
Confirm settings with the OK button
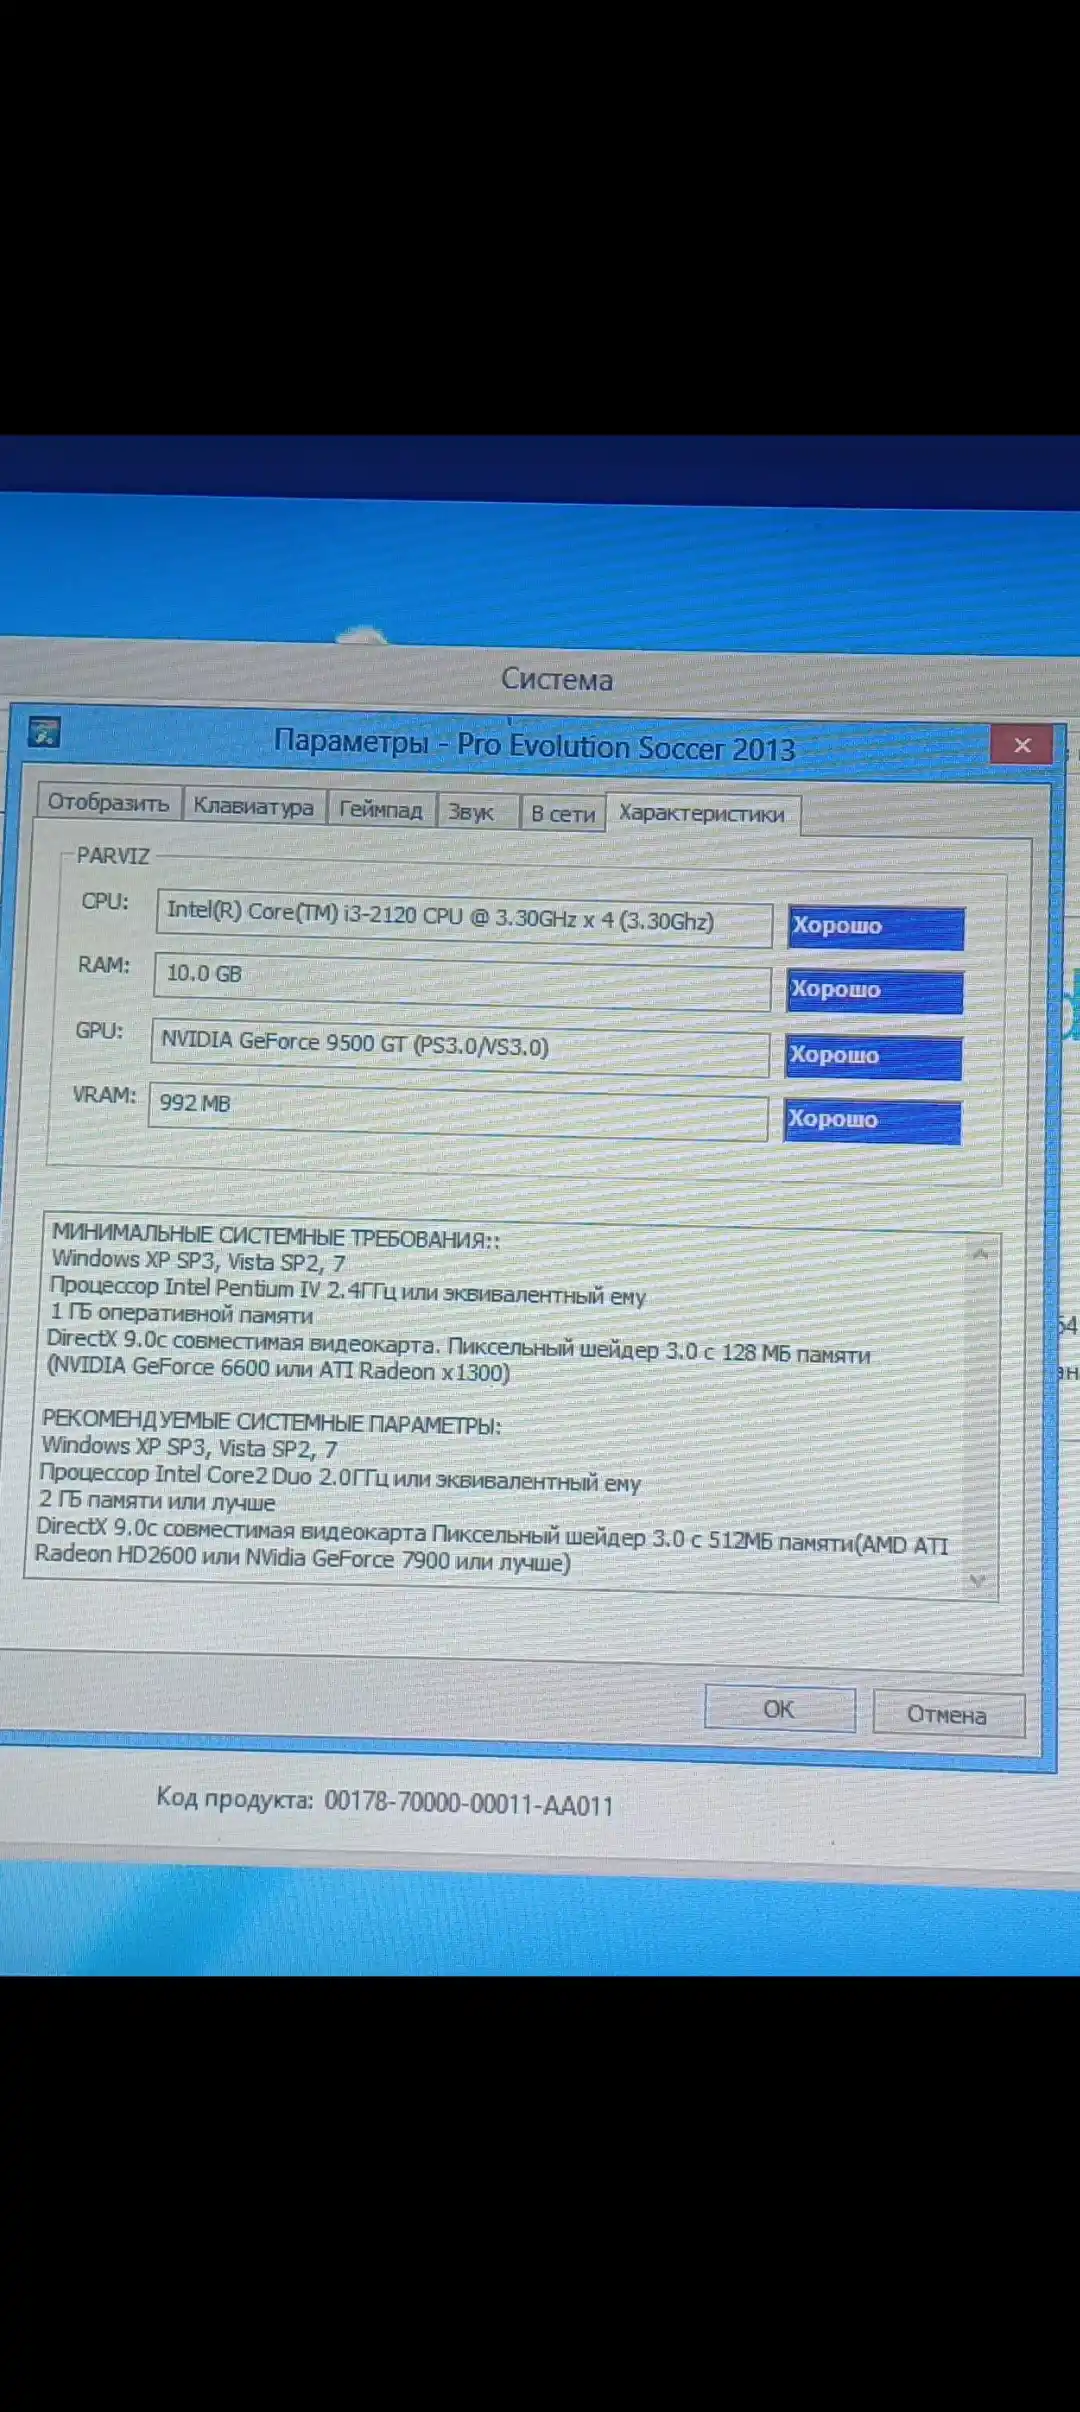[x=779, y=1708]
